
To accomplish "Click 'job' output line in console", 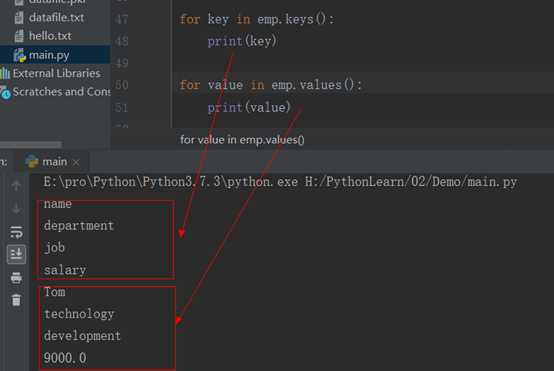I will coord(54,248).
